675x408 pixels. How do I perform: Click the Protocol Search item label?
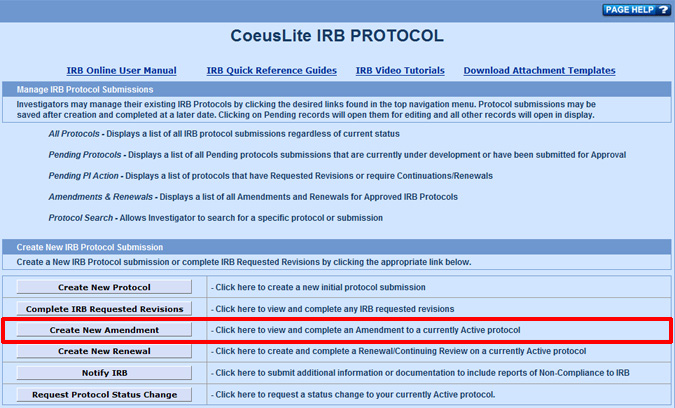[82, 218]
